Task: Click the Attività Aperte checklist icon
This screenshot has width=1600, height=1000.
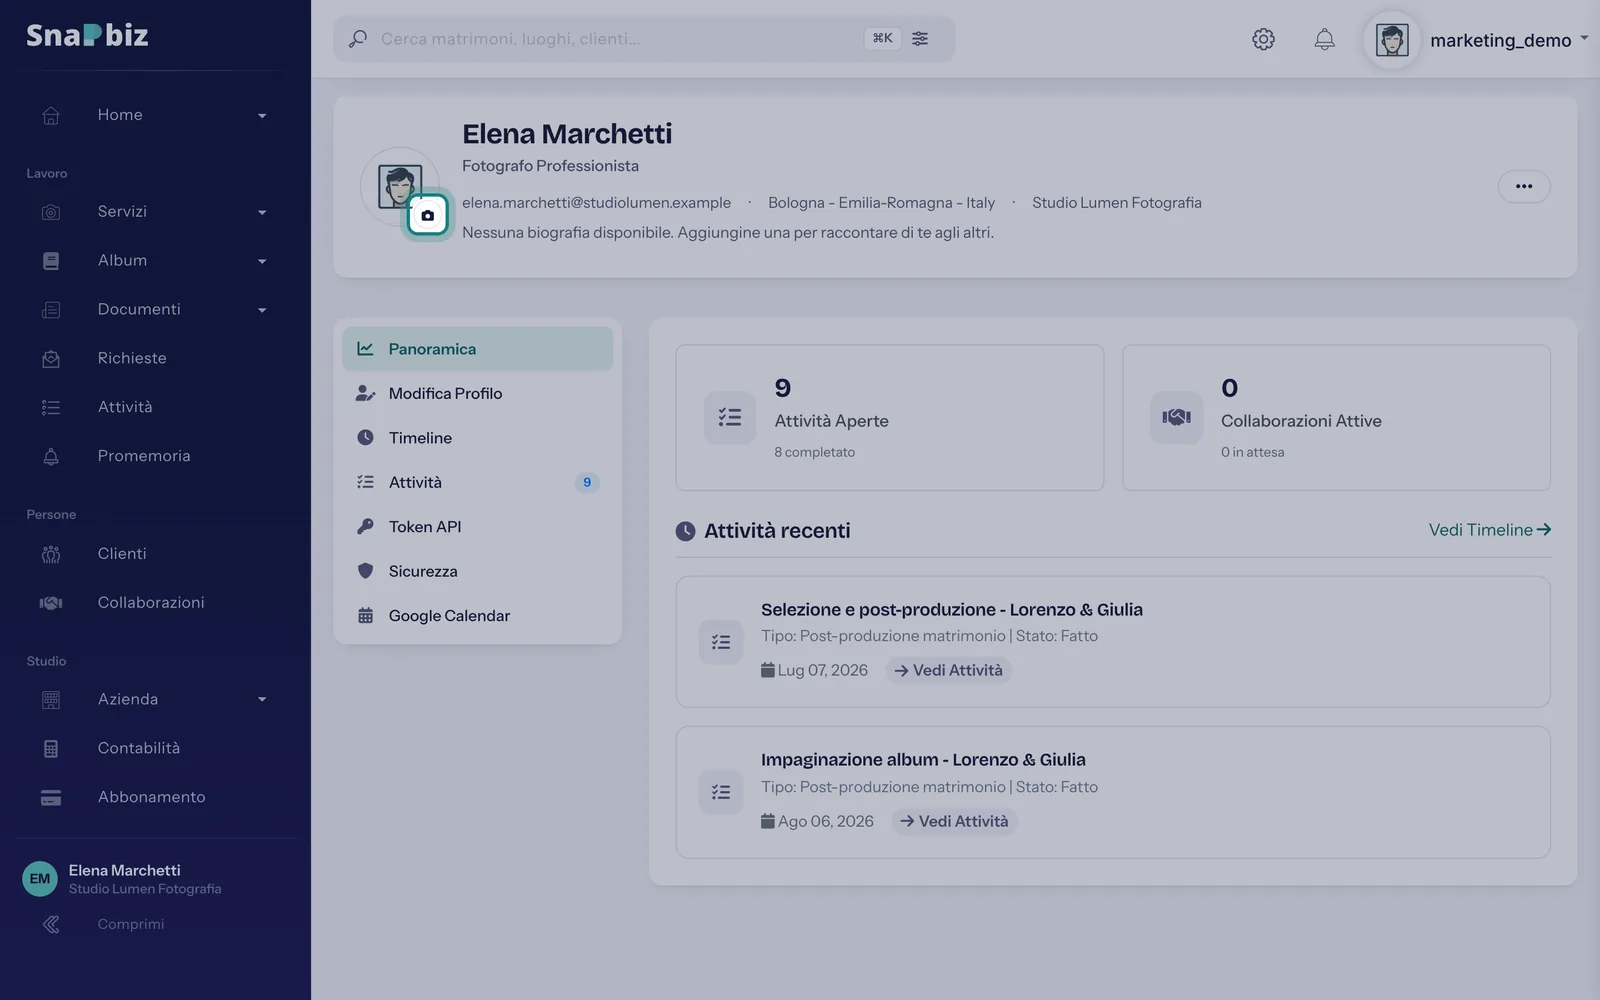Action: tap(730, 417)
